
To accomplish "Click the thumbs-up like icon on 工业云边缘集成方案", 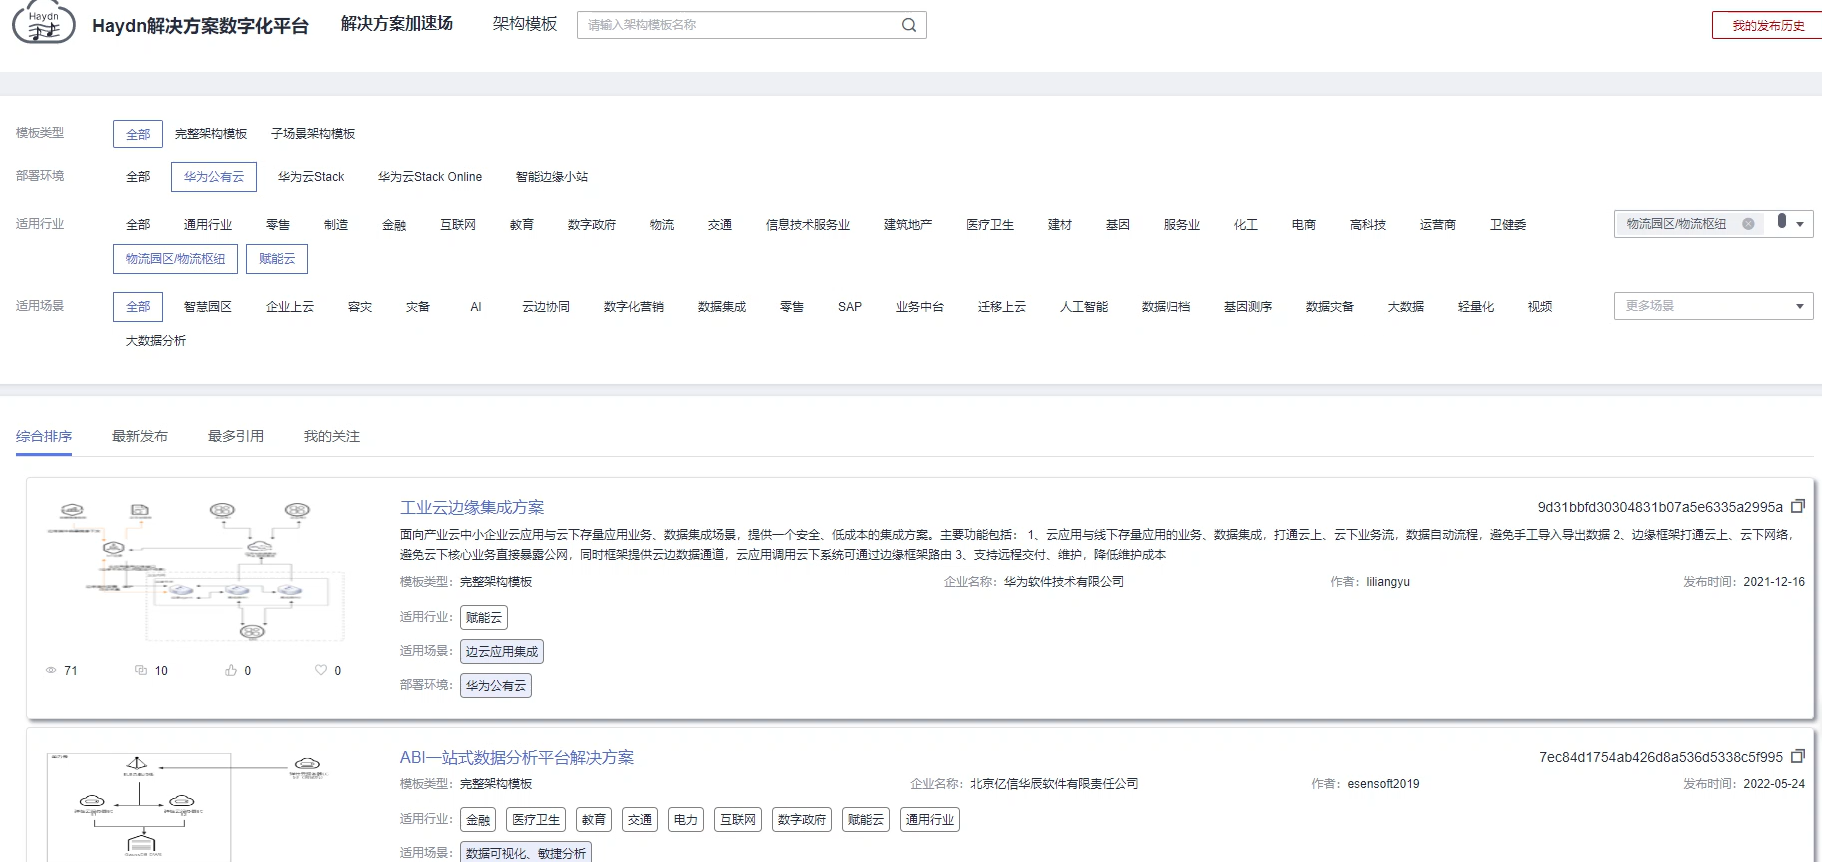I will pos(231,670).
